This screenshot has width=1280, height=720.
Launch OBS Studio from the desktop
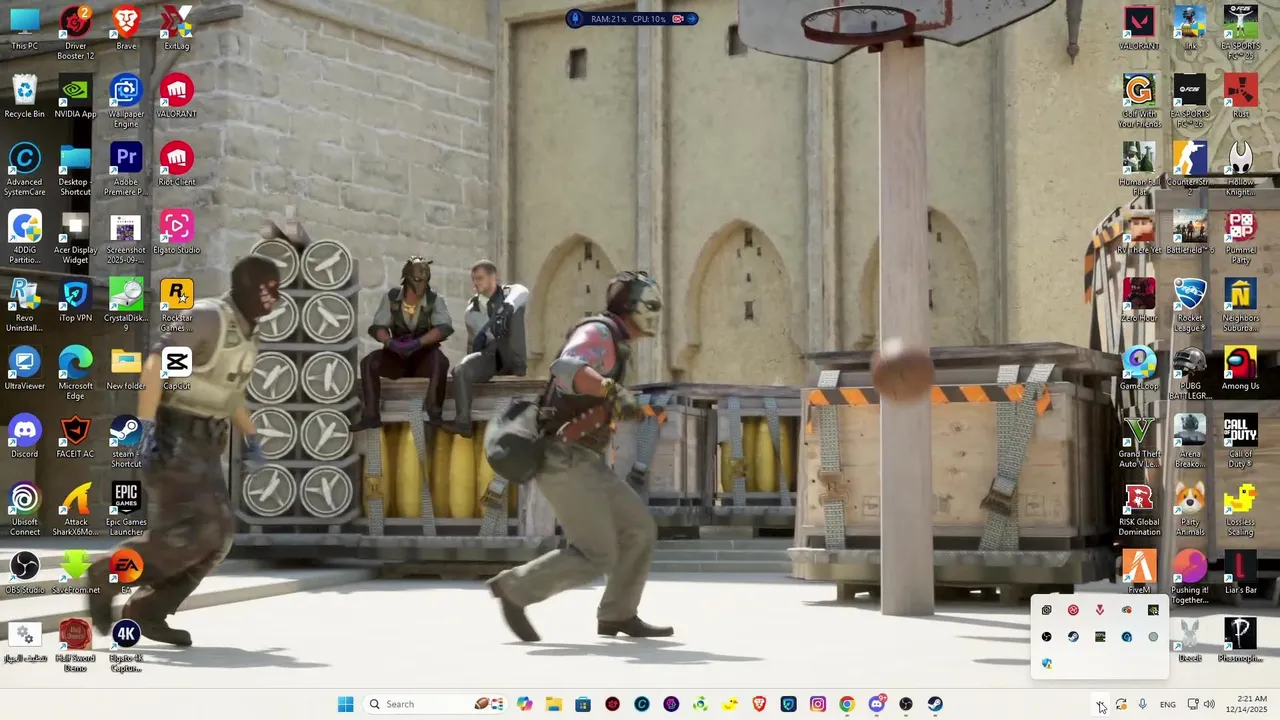(x=24, y=572)
